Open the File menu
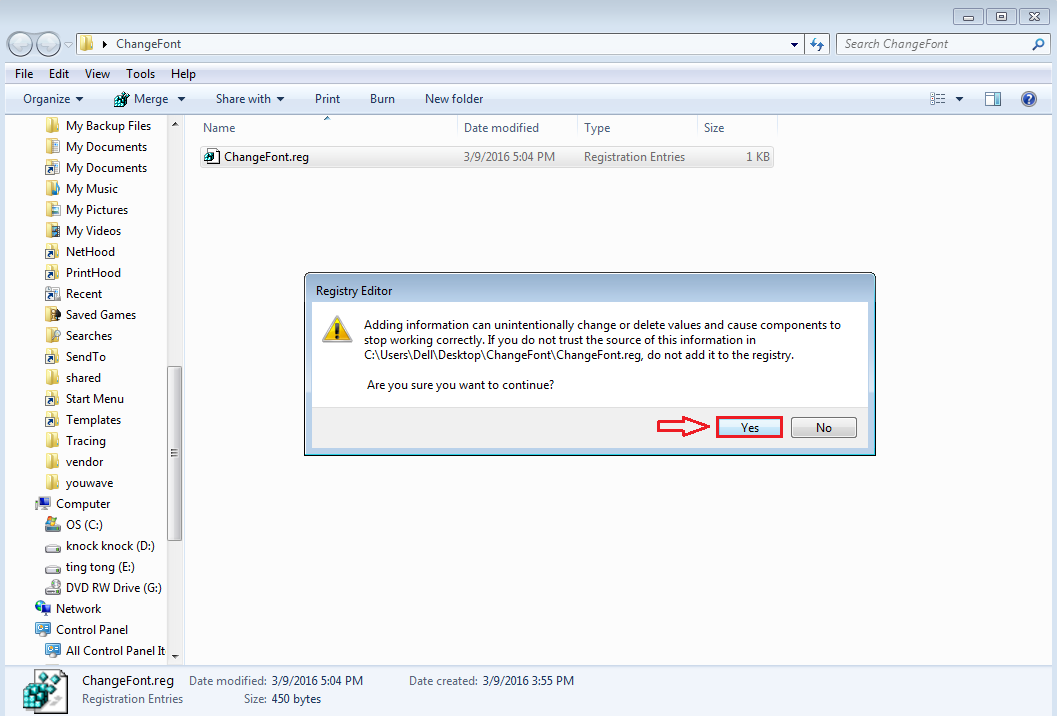Viewport: 1057px width, 716px height. pos(24,74)
